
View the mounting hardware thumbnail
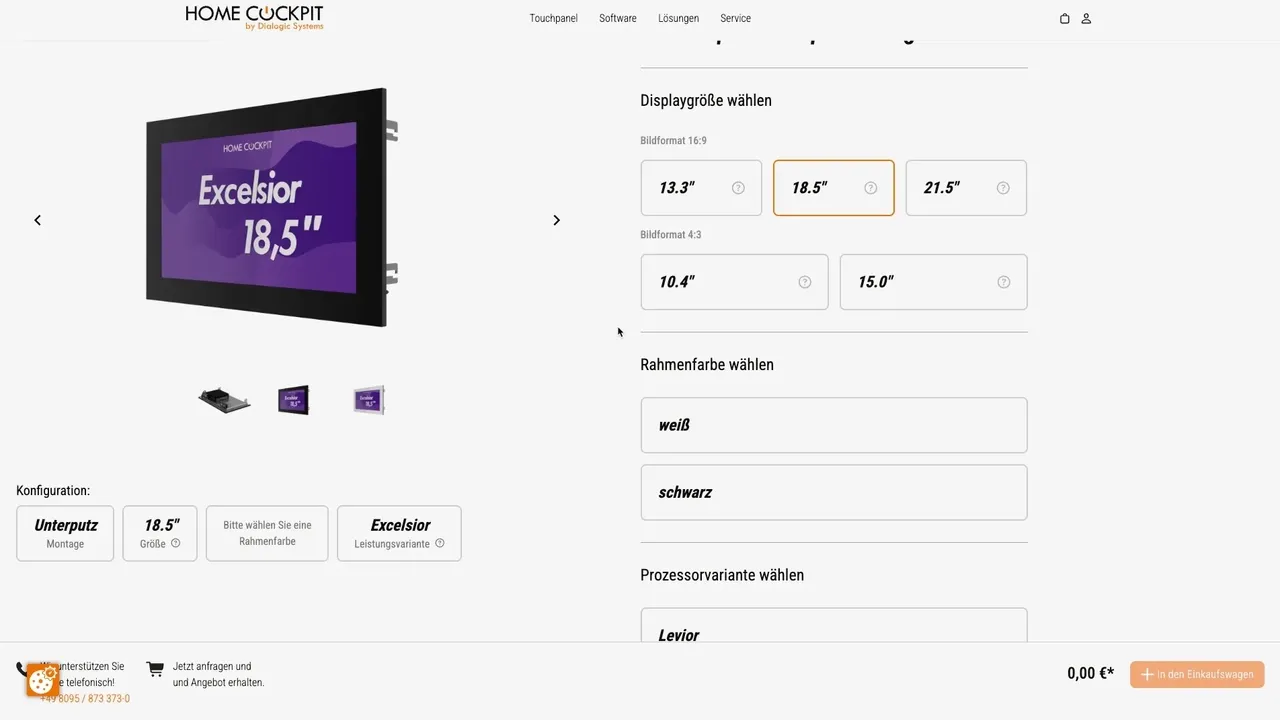(224, 400)
